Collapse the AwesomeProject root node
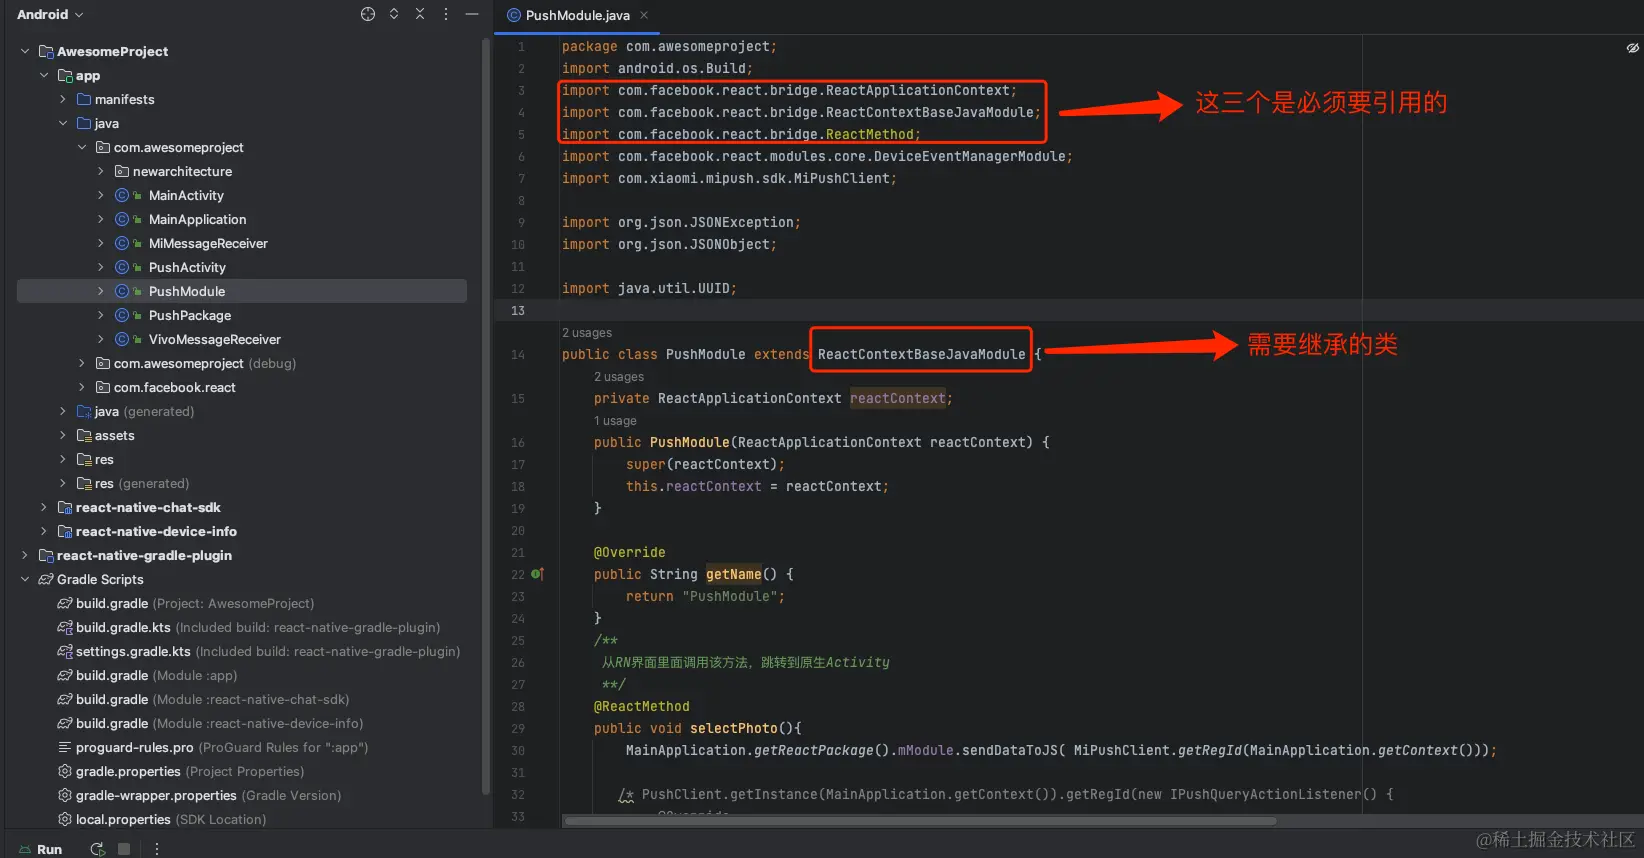Screen dimensions: 1644x858 pos(25,51)
